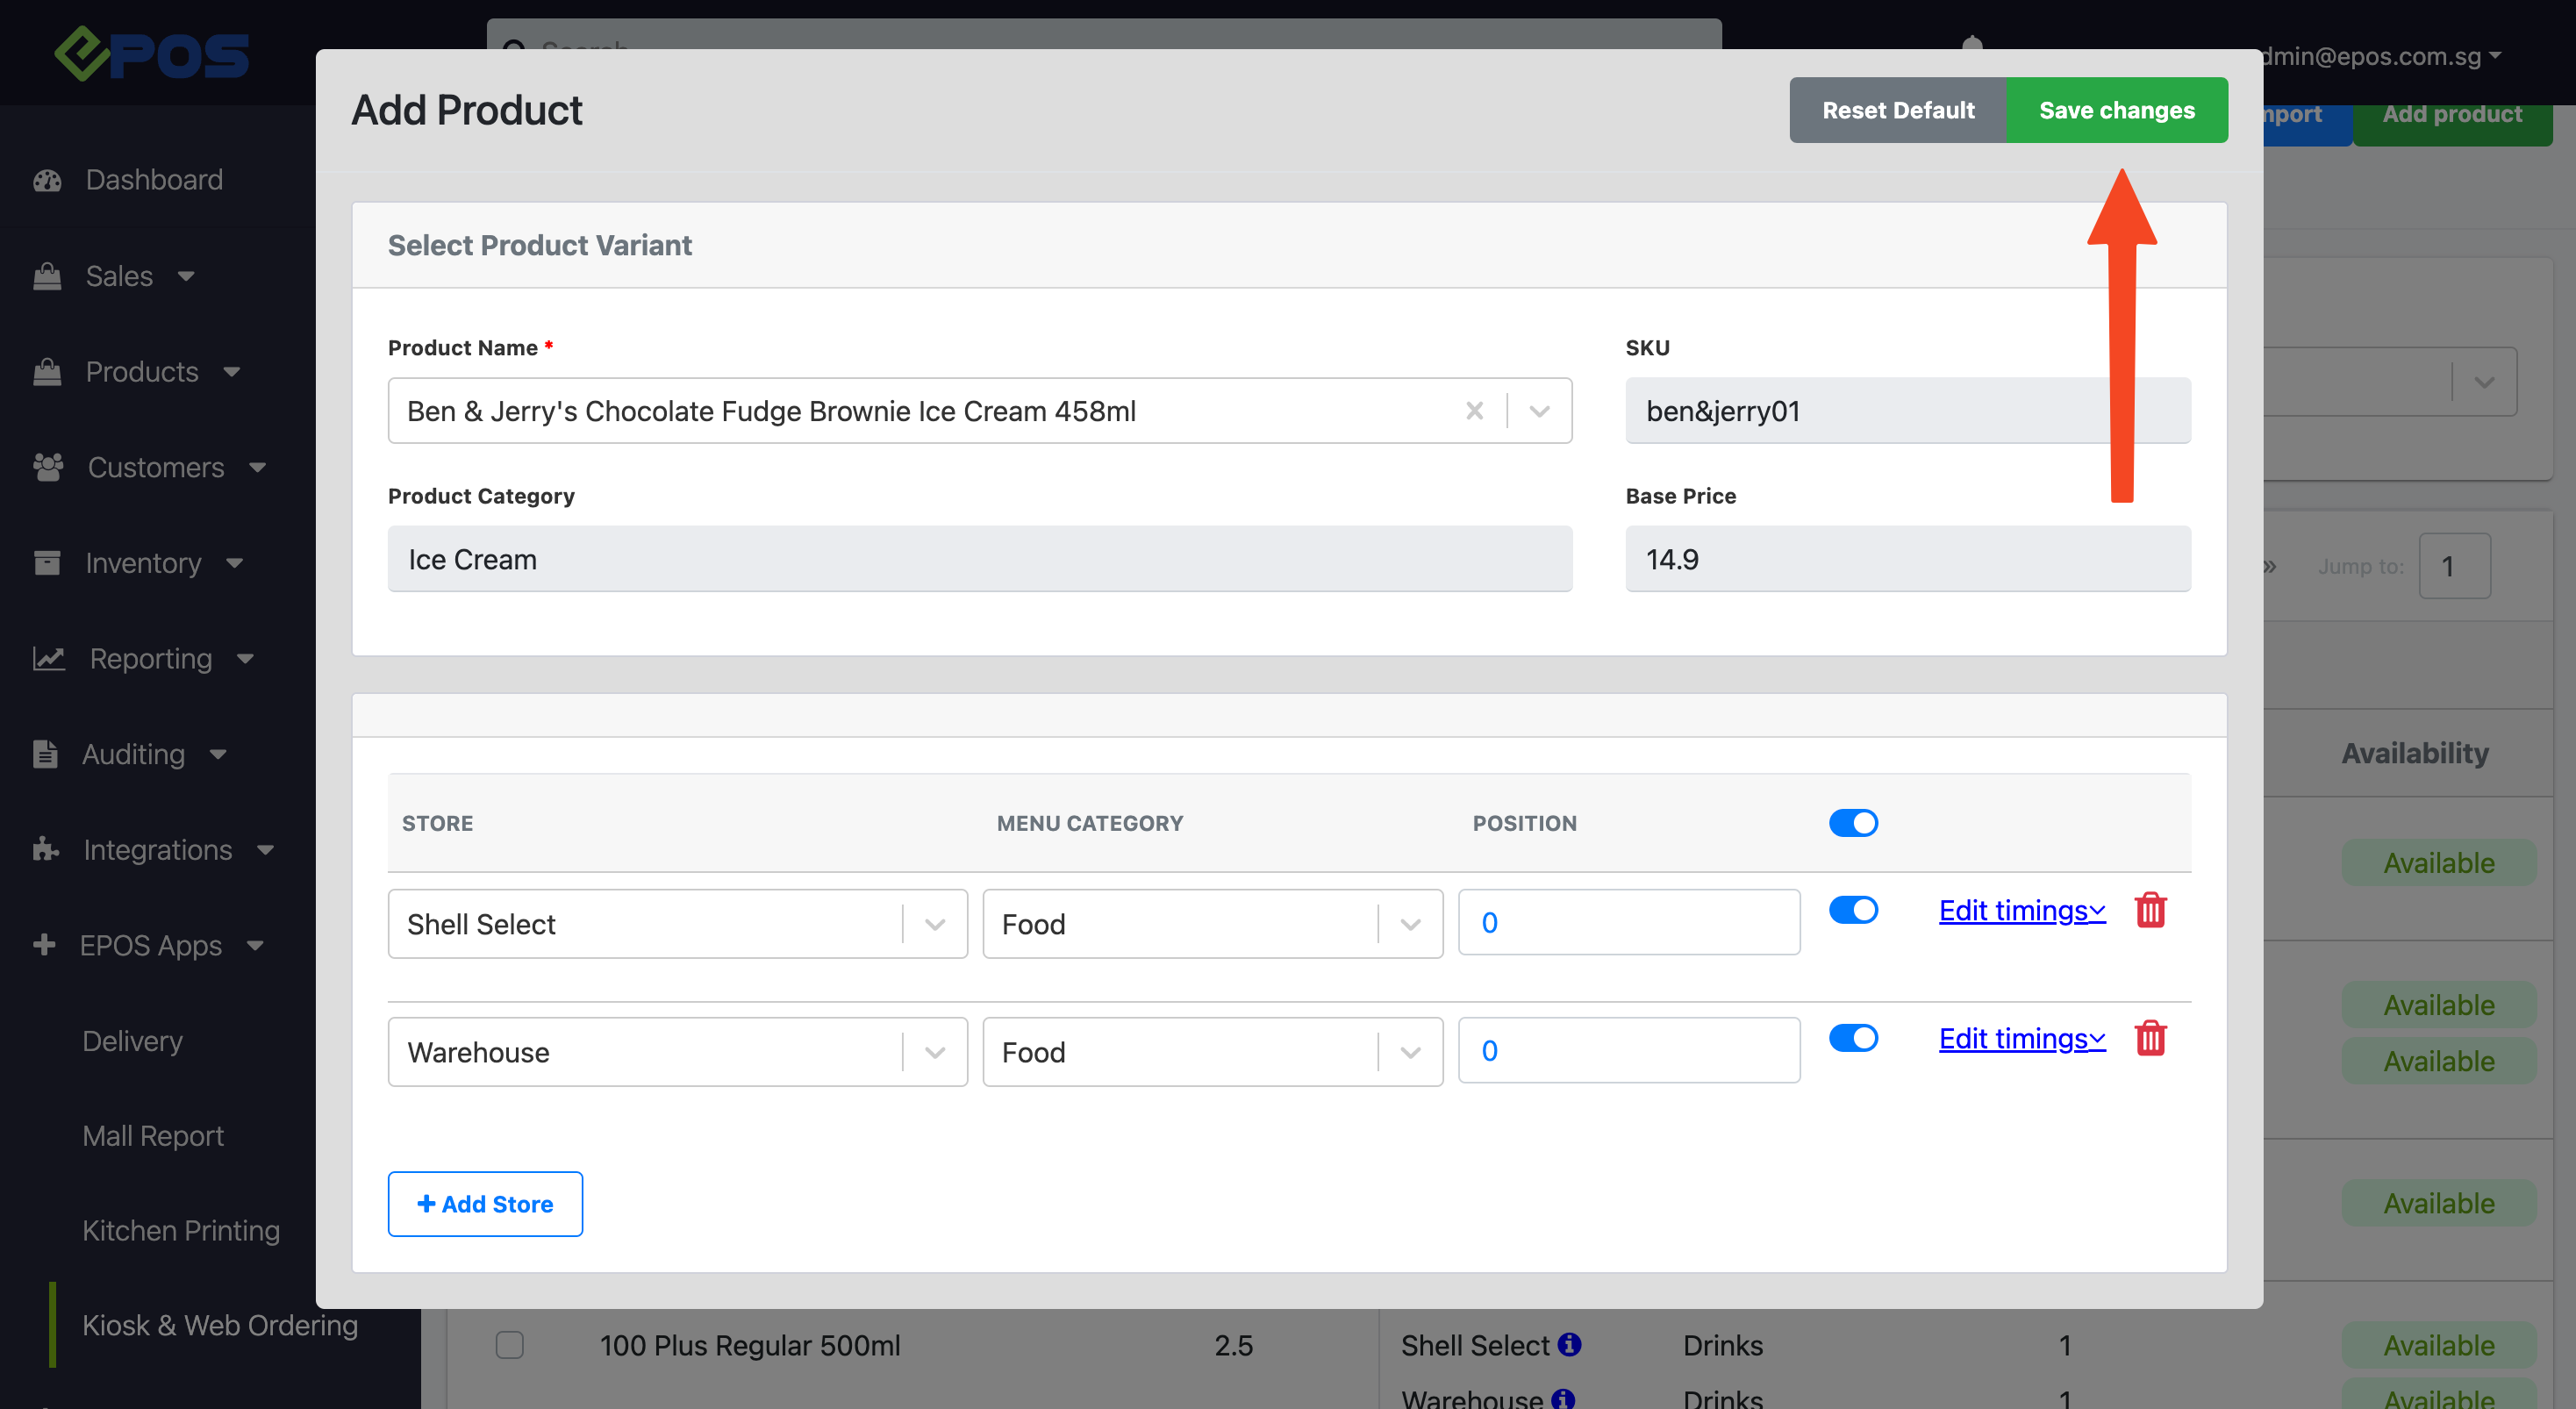Select the Sales shopping bag icon
The image size is (2576, 1409).
(x=47, y=276)
